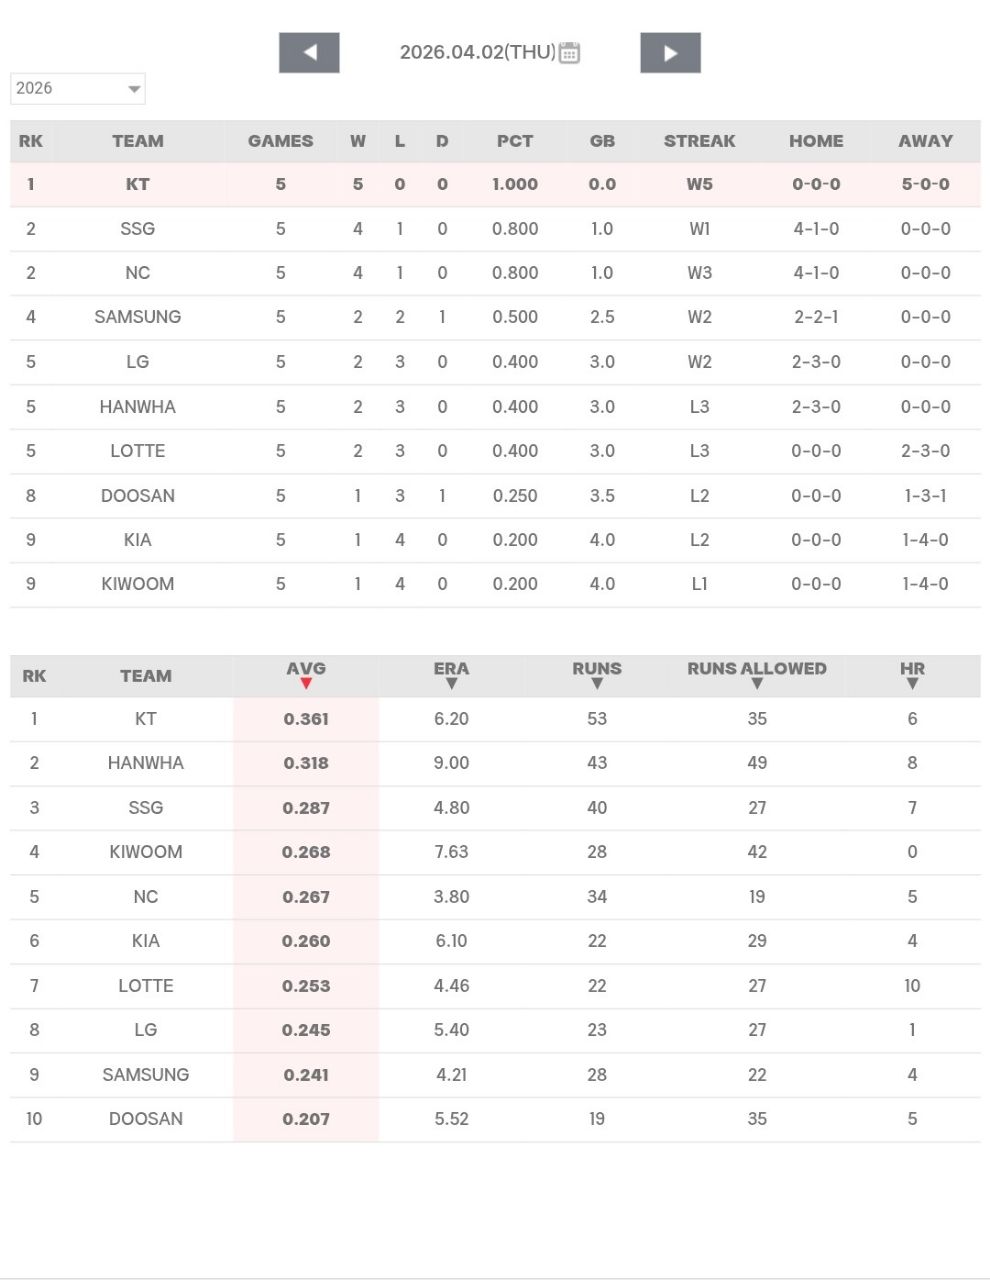Sort stats table by HR arrow
Screen dimensions: 990x1280
click(x=912, y=684)
